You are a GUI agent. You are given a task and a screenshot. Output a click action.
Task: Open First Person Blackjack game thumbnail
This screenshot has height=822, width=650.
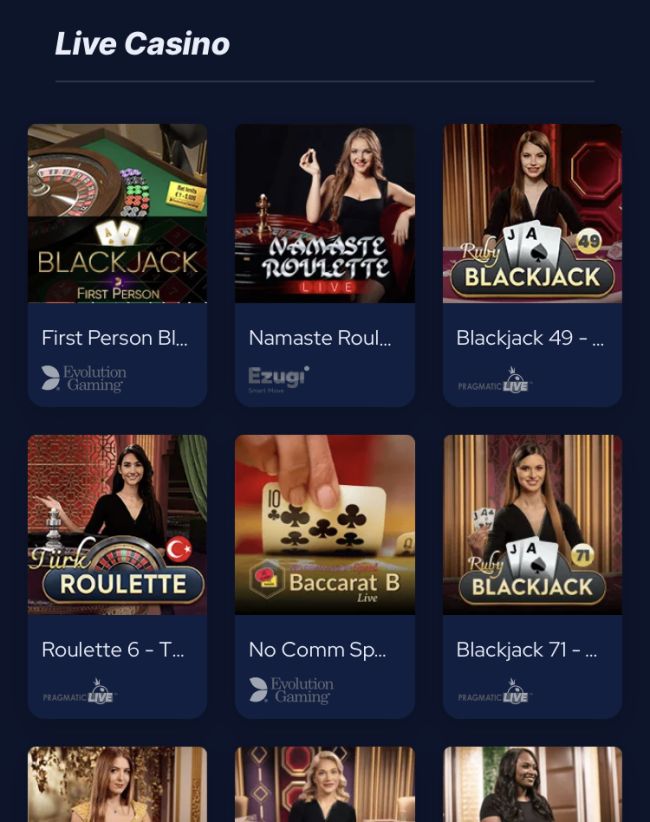117,213
